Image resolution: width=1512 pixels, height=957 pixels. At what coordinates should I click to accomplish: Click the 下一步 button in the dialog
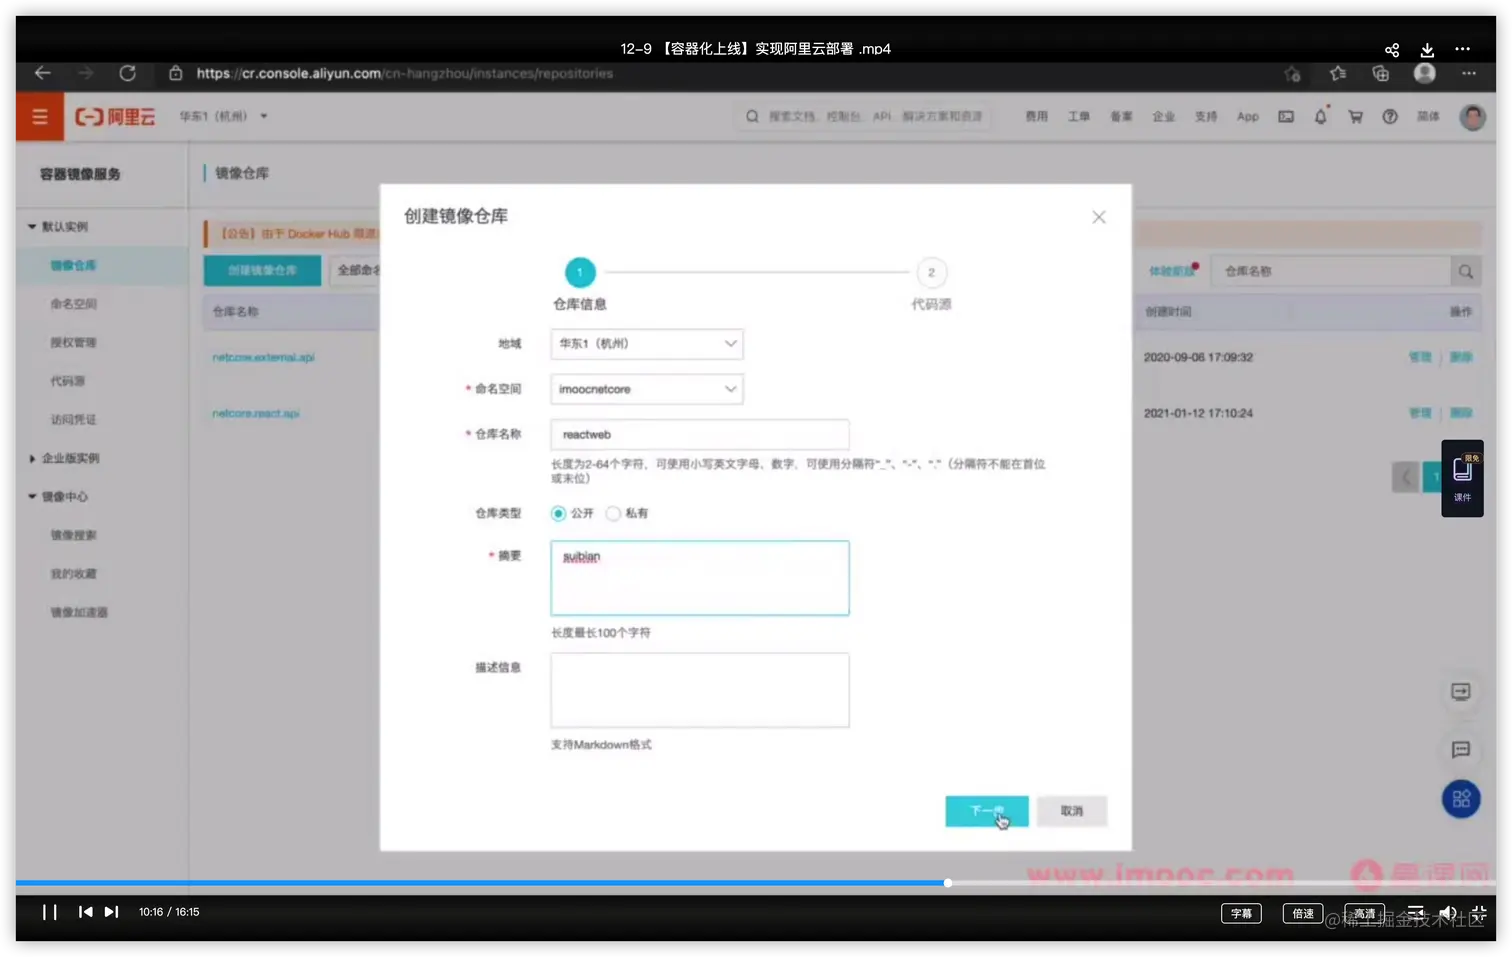(x=986, y=811)
